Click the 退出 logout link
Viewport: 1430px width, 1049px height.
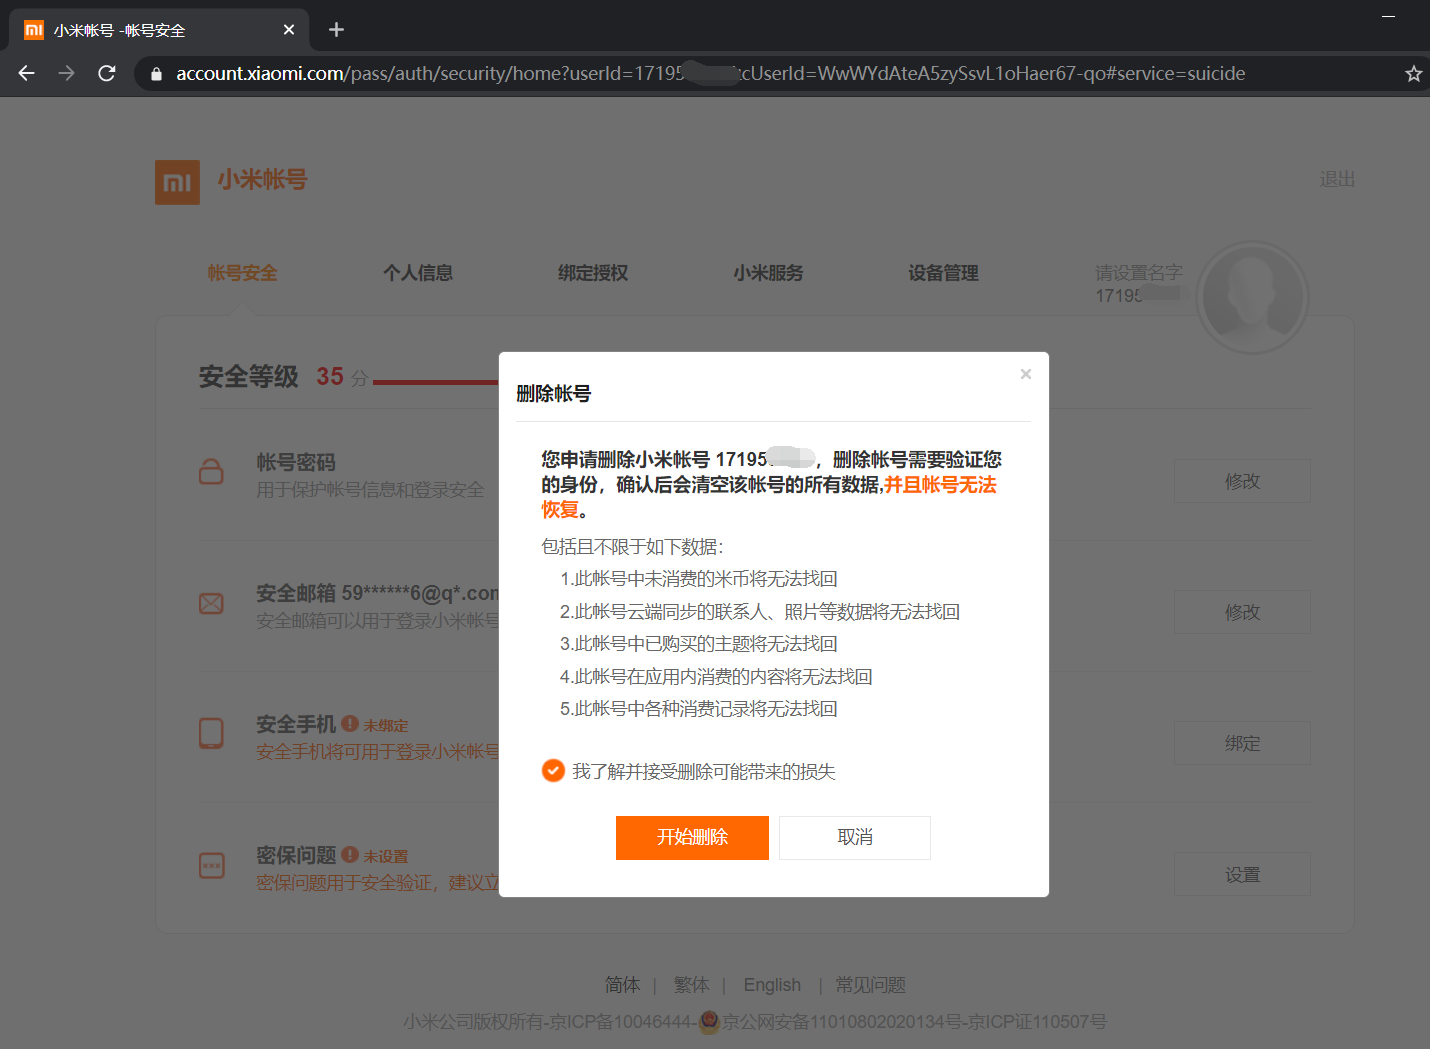1337,179
